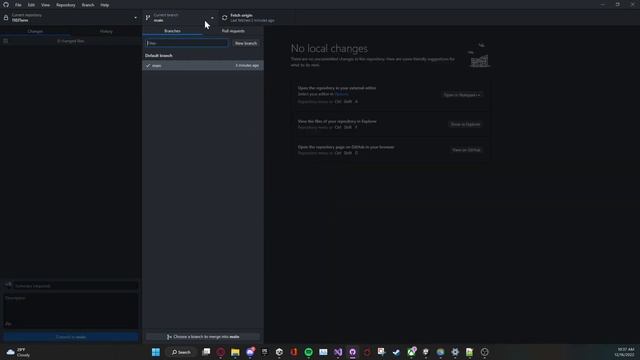Image resolution: width=640 pixels, height=360 pixels.
Task: Open Settings gear from the taskbar
Action: click(x=455, y=352)
